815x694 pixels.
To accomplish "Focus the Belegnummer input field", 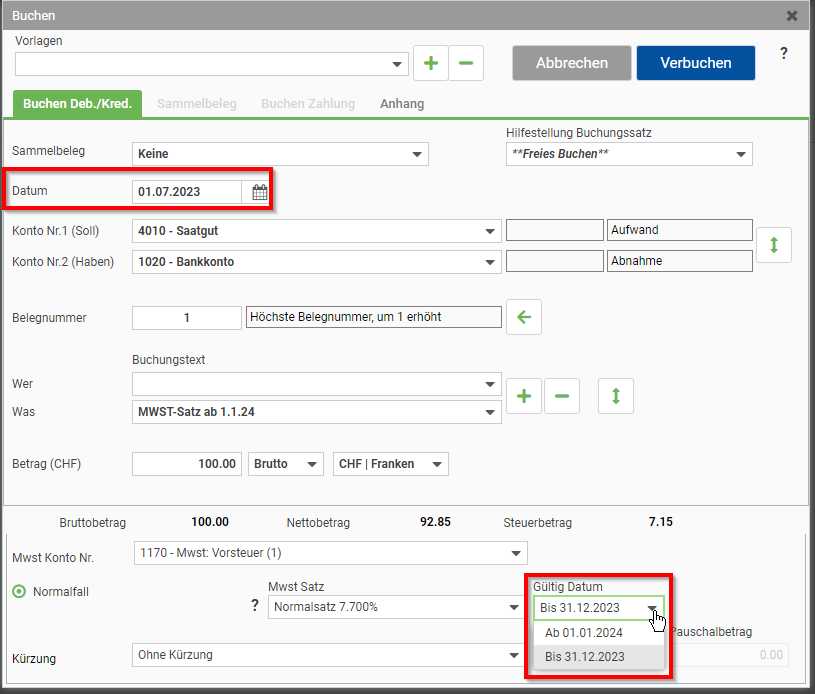I will [187, 318].
